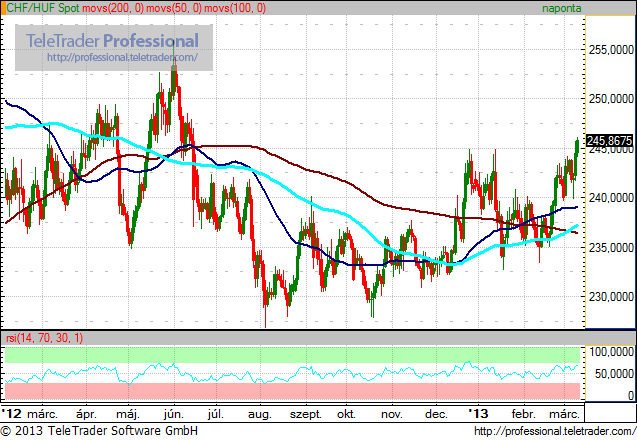The image size is (637, 440).
Task: Click the febr. month label
Action: 523,414
